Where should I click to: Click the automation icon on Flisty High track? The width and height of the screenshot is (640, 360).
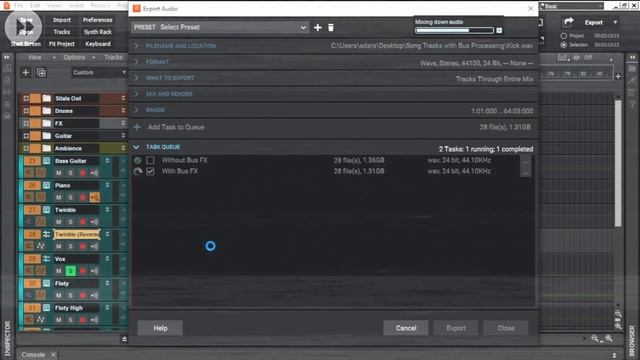coord(40,320)
